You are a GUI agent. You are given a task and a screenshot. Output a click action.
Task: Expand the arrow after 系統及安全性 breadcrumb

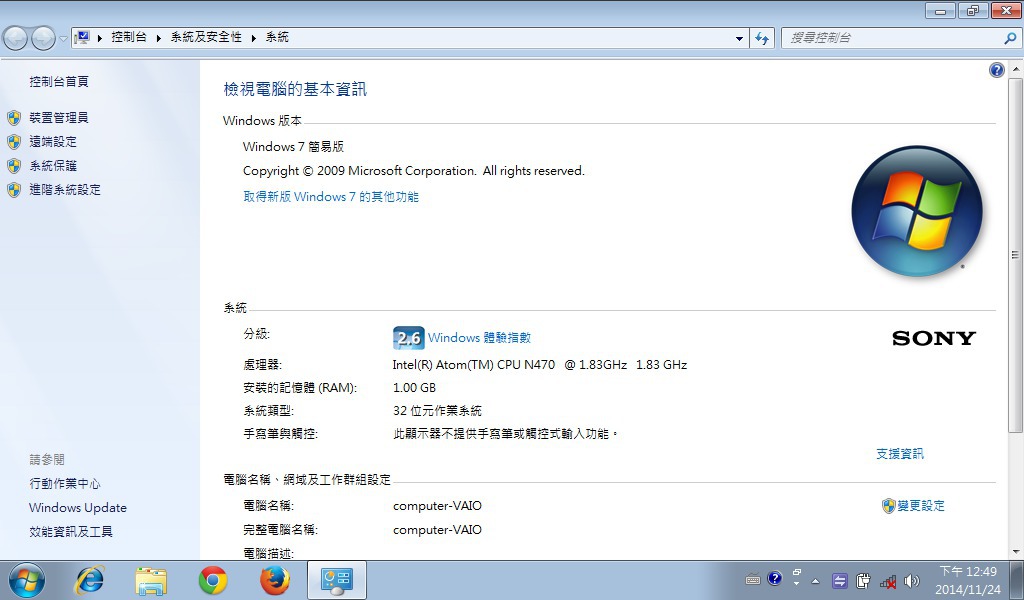coord(254,38)
